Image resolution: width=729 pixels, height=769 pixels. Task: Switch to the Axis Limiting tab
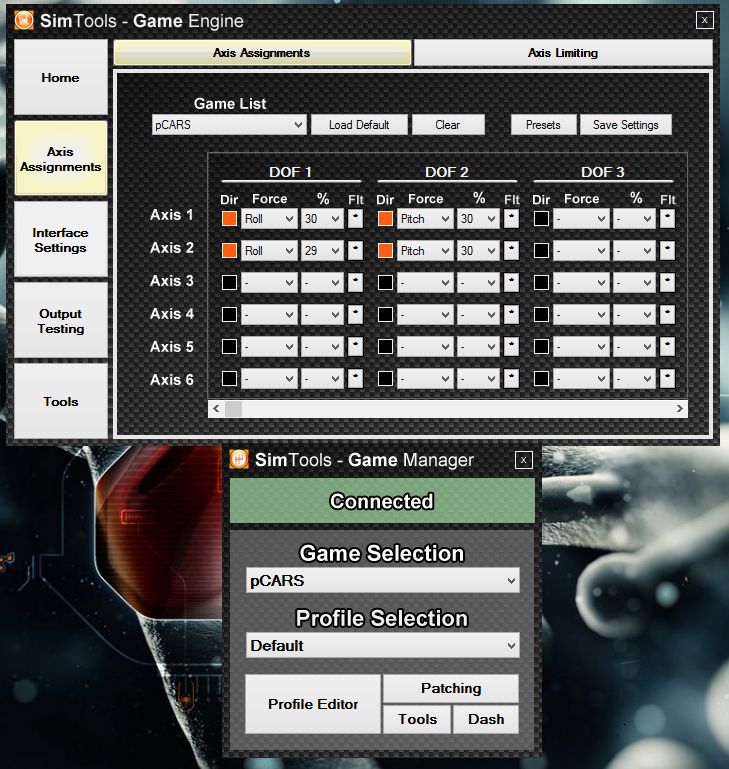[x=563, y=52]
